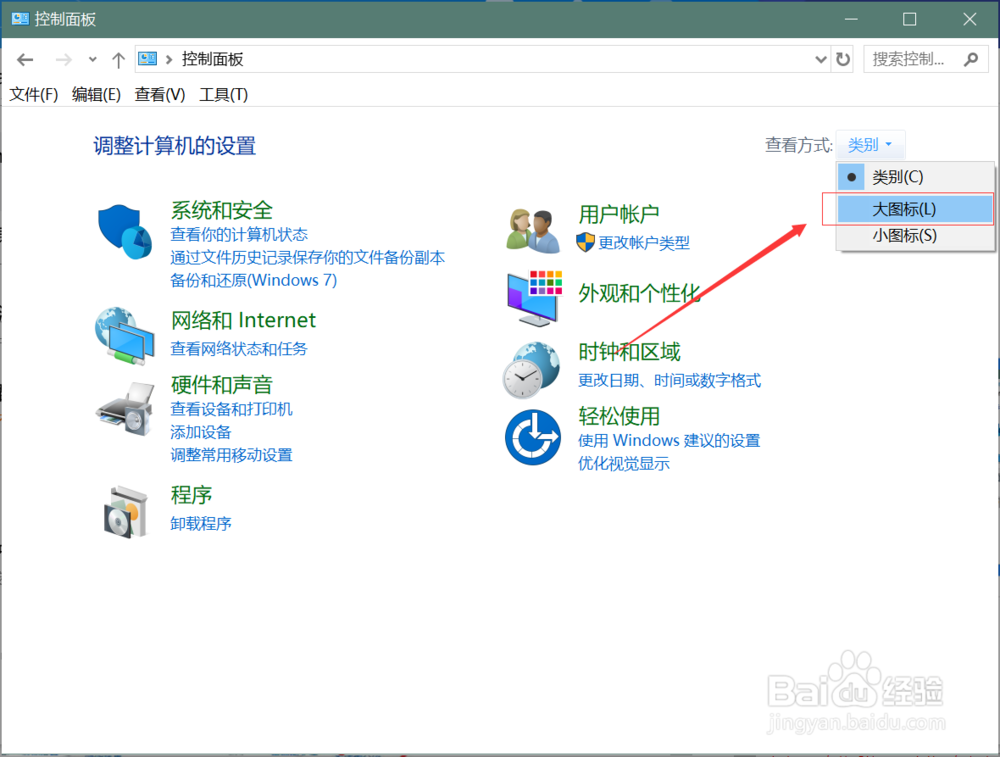Click the Control Panel icon in address bar
The height and width of the screenshot is (757, 1000).
point(148,59)
